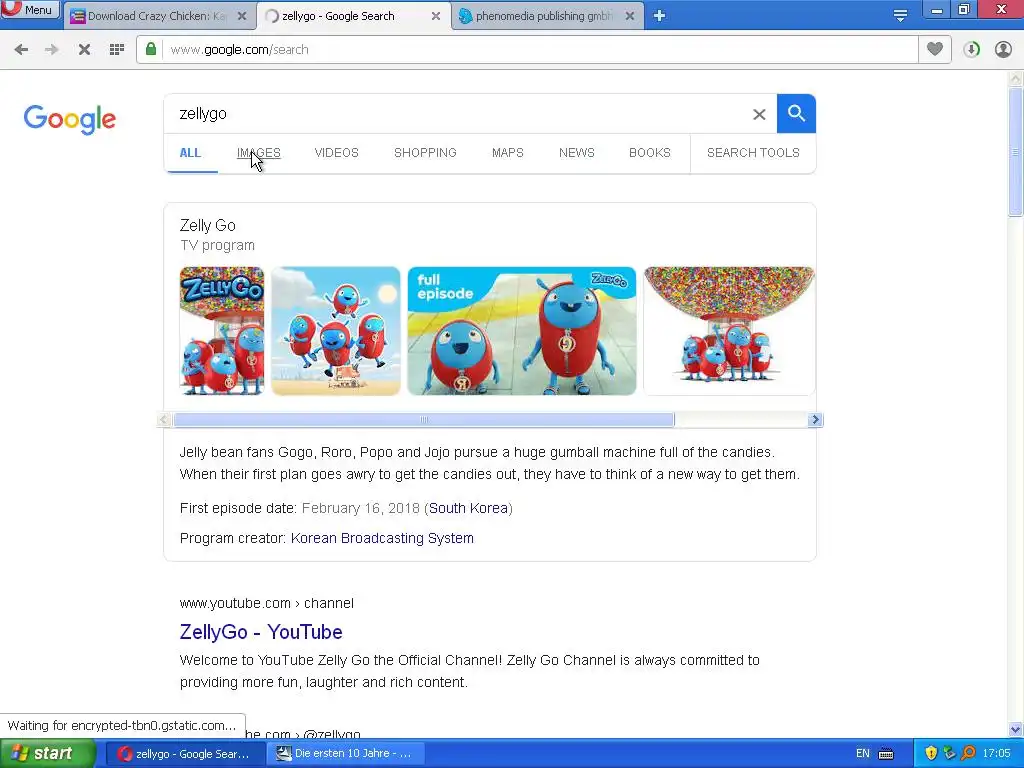Open a new tab with the plus button
Viewport: 1024px width, 768px height.
tap(660, 16)
